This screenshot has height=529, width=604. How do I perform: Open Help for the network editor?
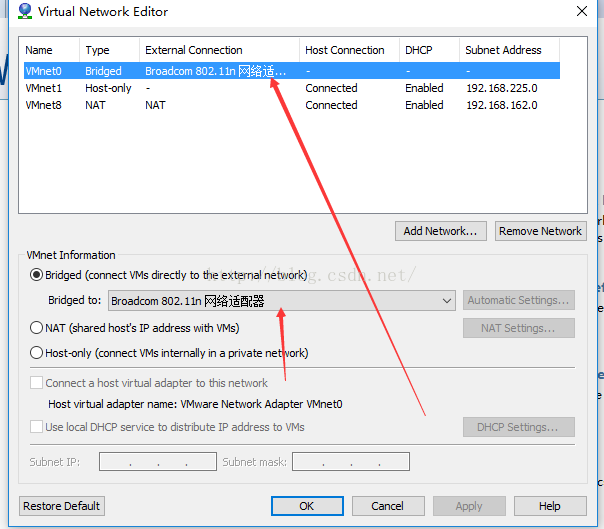tap(550, 506)
